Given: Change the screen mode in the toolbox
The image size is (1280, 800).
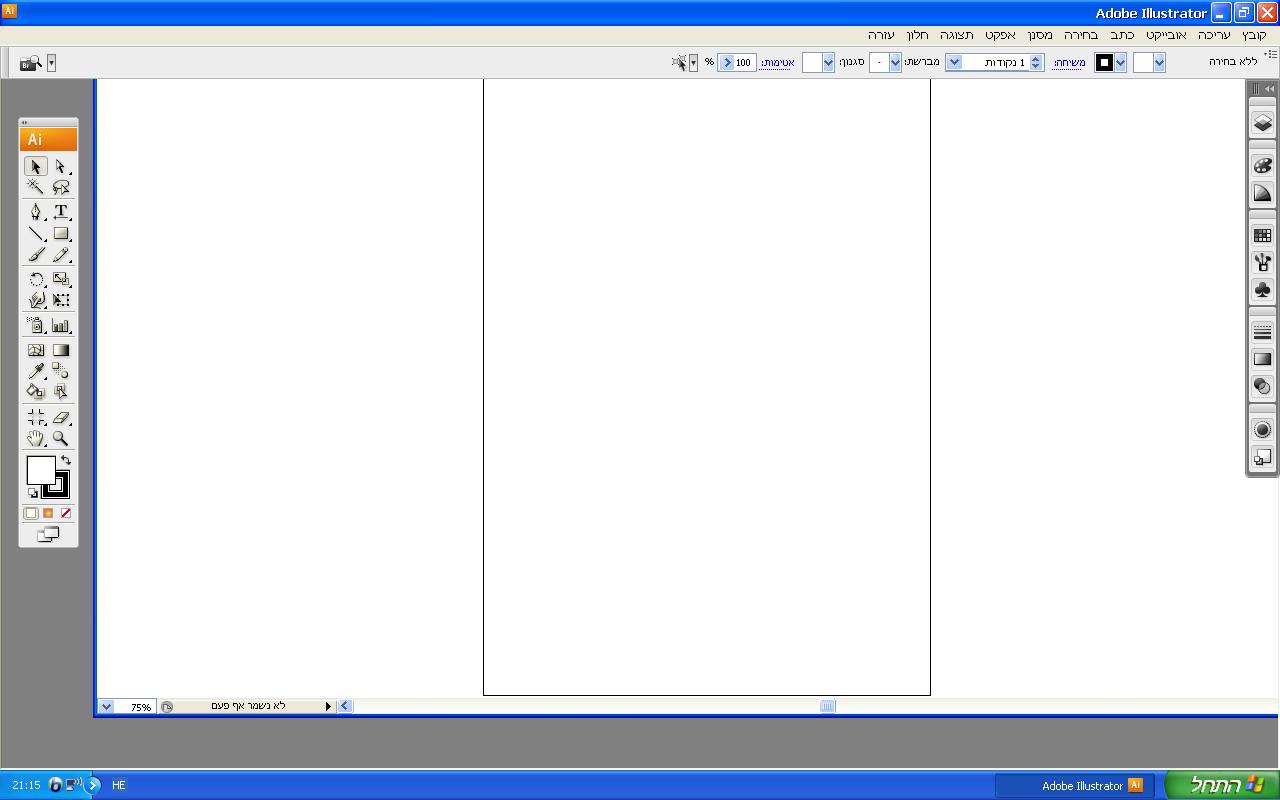Looking at the screenshot, I should [48, 535].
